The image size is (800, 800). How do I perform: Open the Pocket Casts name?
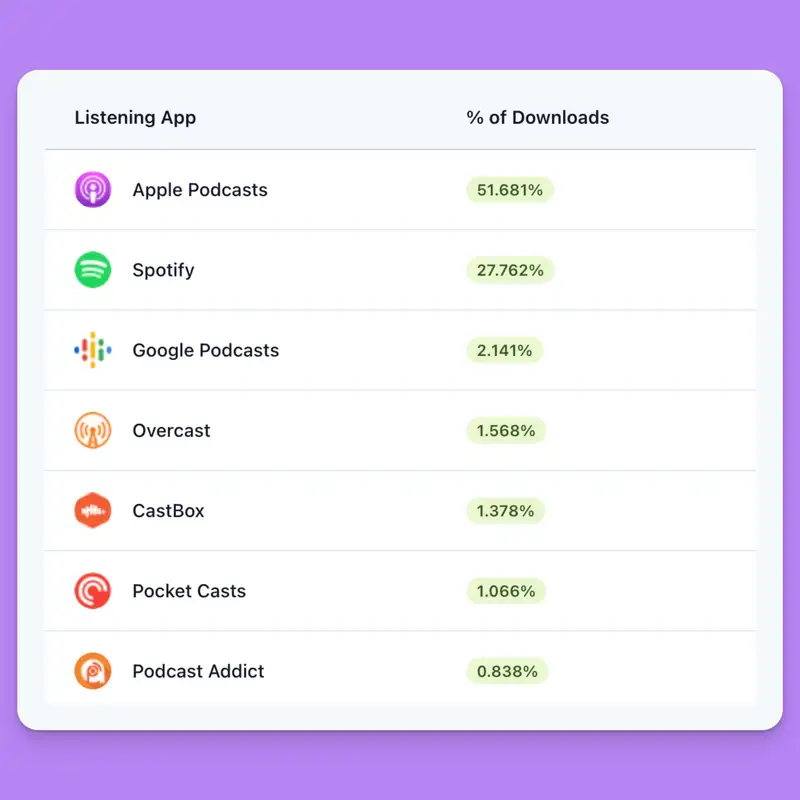(x=189, y=591)
